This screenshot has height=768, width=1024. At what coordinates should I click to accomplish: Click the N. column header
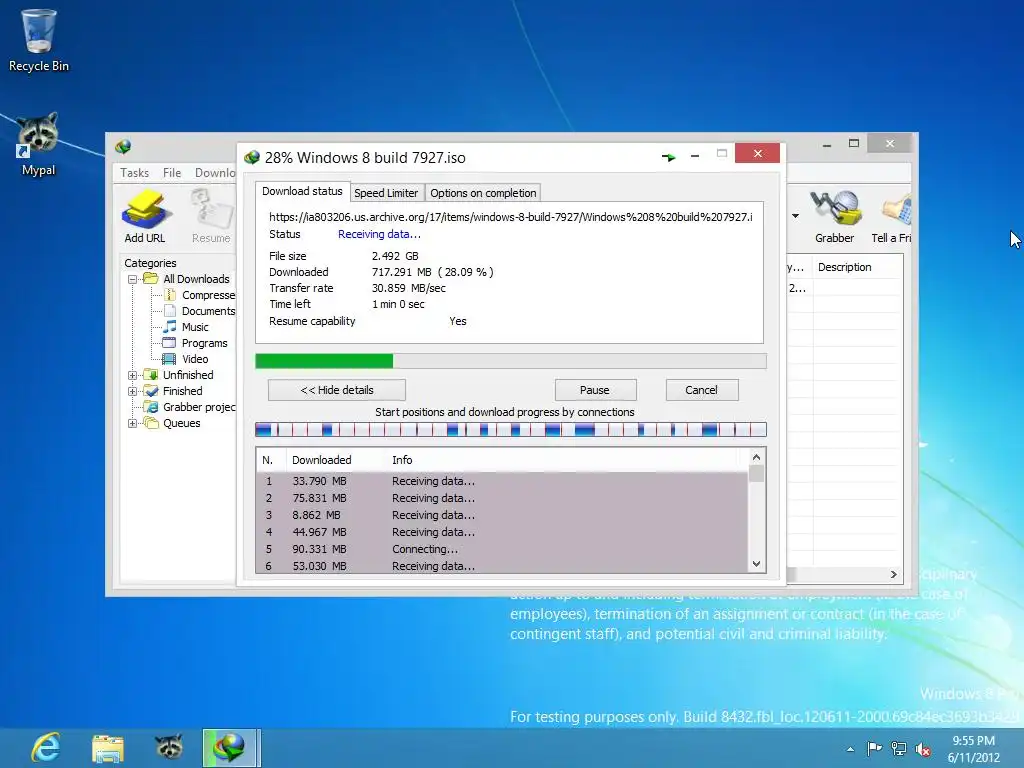tap(268, 460)
